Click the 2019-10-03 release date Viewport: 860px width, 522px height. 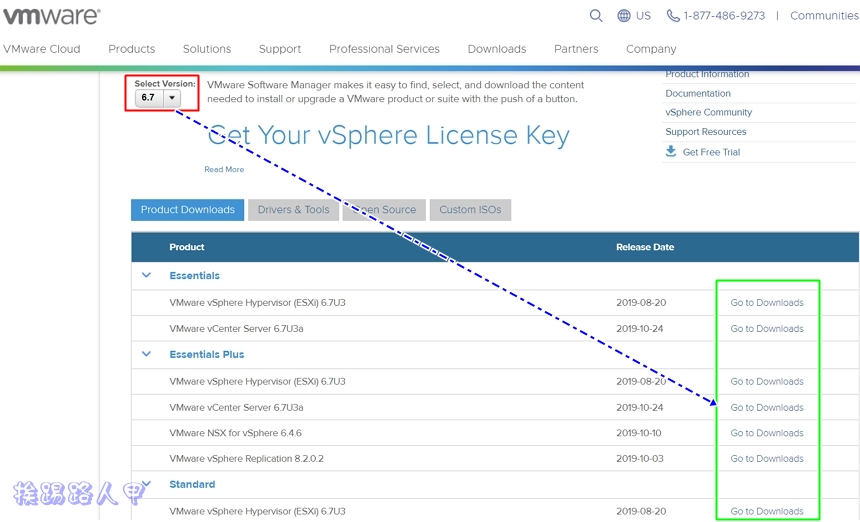tap(640, 458)
